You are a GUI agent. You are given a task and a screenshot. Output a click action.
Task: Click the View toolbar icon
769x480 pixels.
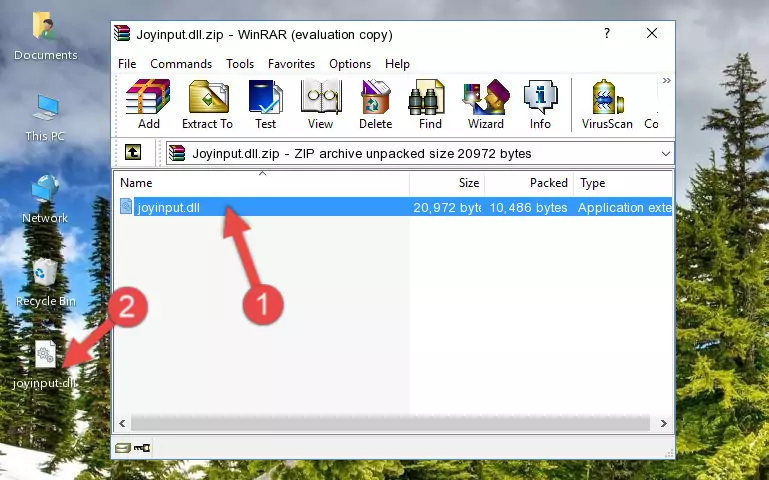coord(321,104)
